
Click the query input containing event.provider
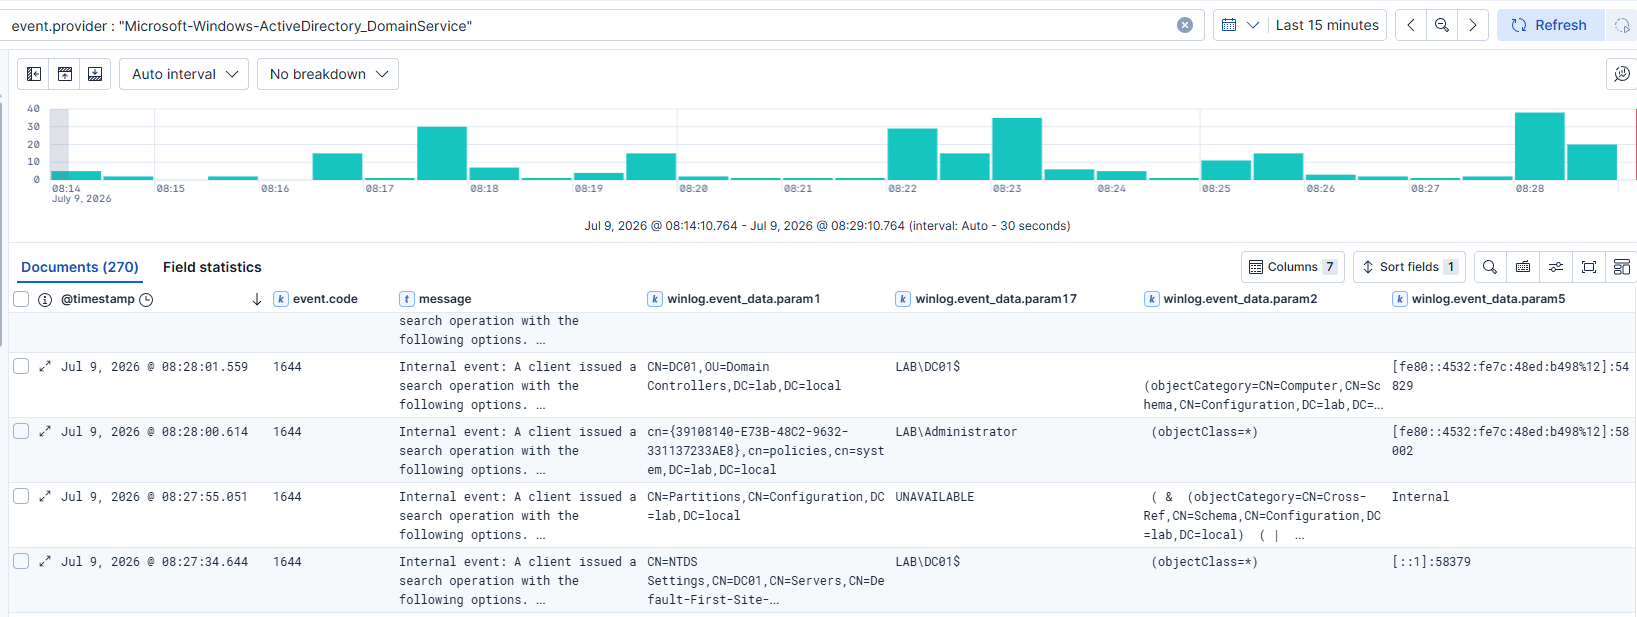pyautogui.click(x=590, y=25)
